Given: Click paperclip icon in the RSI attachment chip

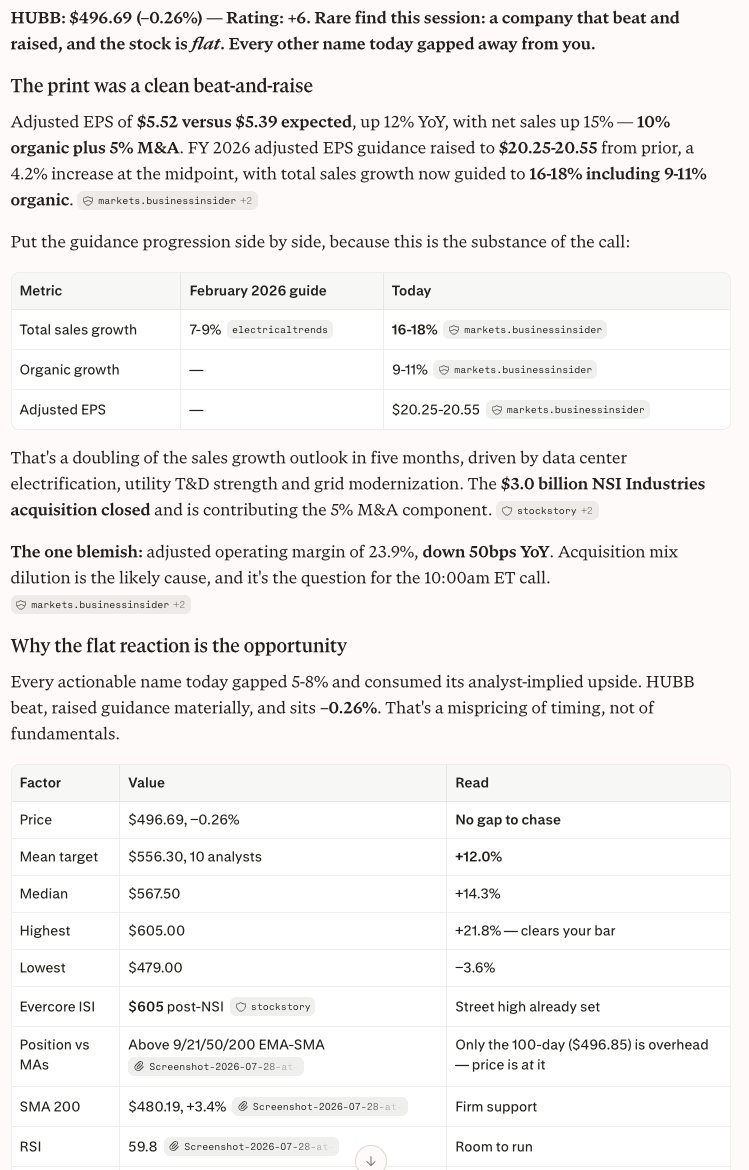Looking at the screenshot, I should (x=174, y=1147).
